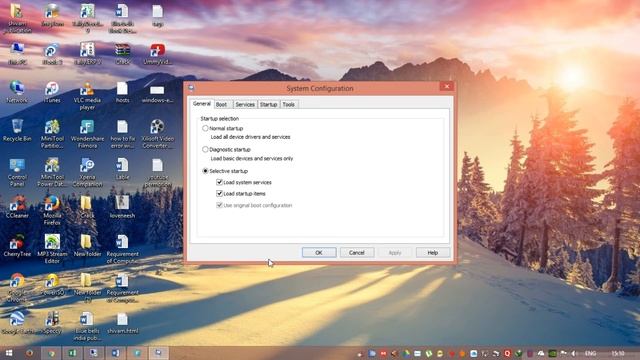Select the hosts file icon
Screen dimensions: 640x360
pyautogui.click(x=122, y=92)
